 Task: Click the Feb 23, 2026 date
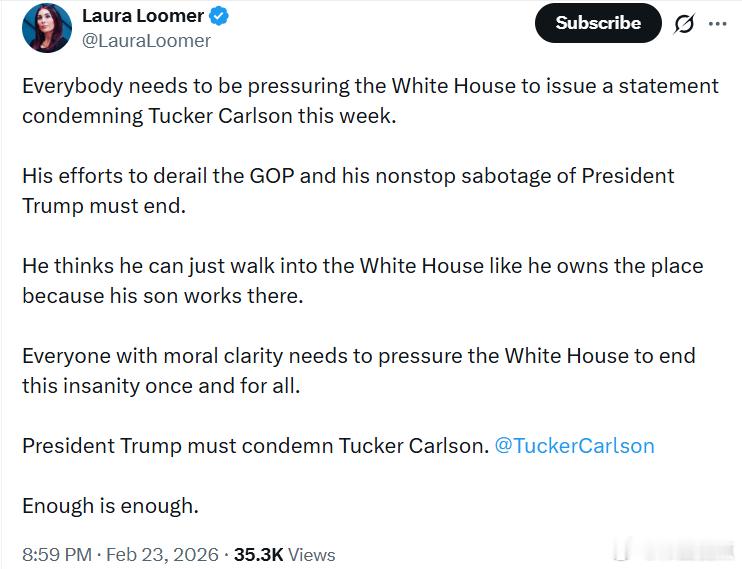[161, 554]
